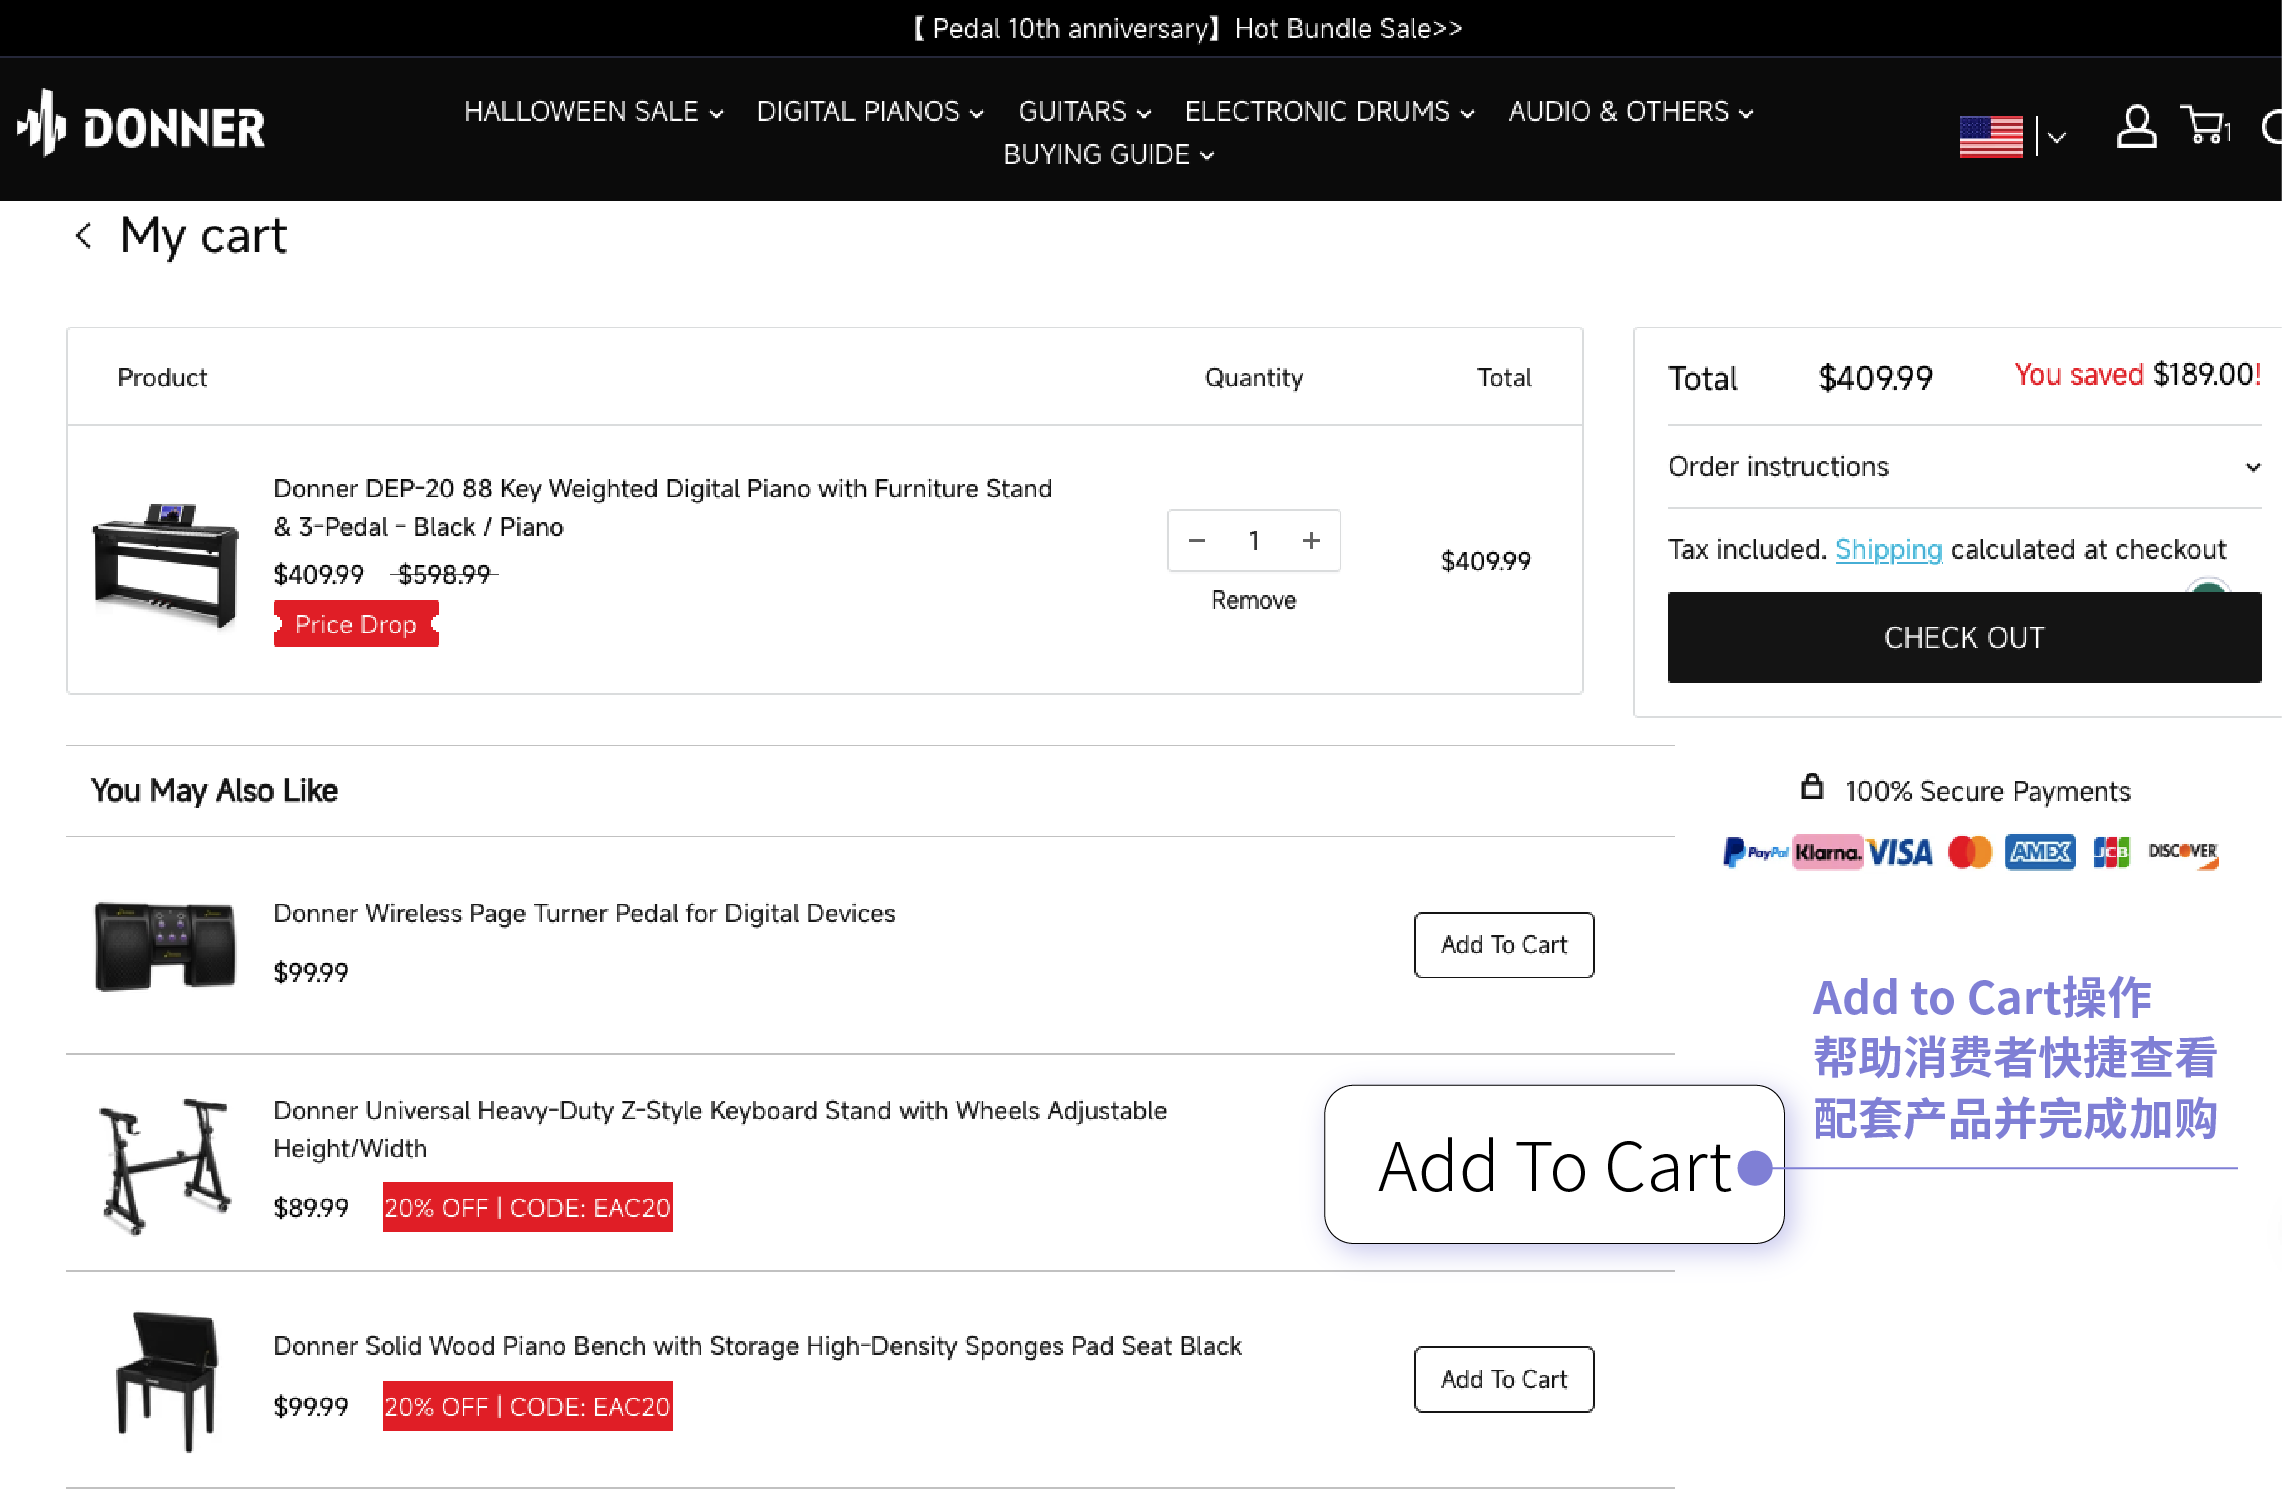Open Buying Guide menu
This screenshot has height=1489, width=2282.
pos(1108,154)
